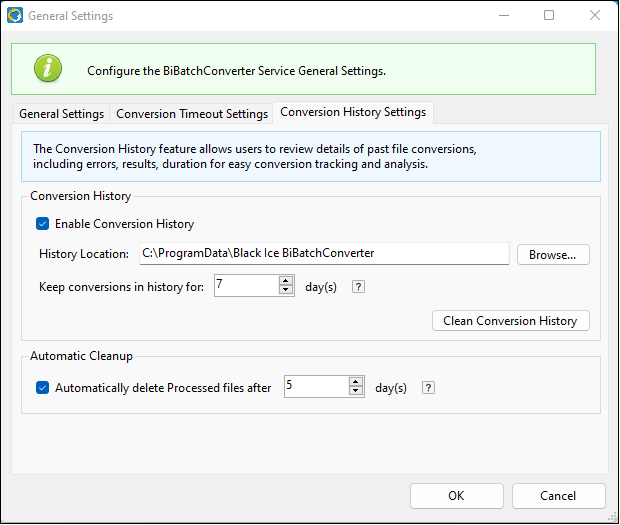Open Conversion Timeout Settings tab
Viewport: 620px width, 525px height.
192,114
